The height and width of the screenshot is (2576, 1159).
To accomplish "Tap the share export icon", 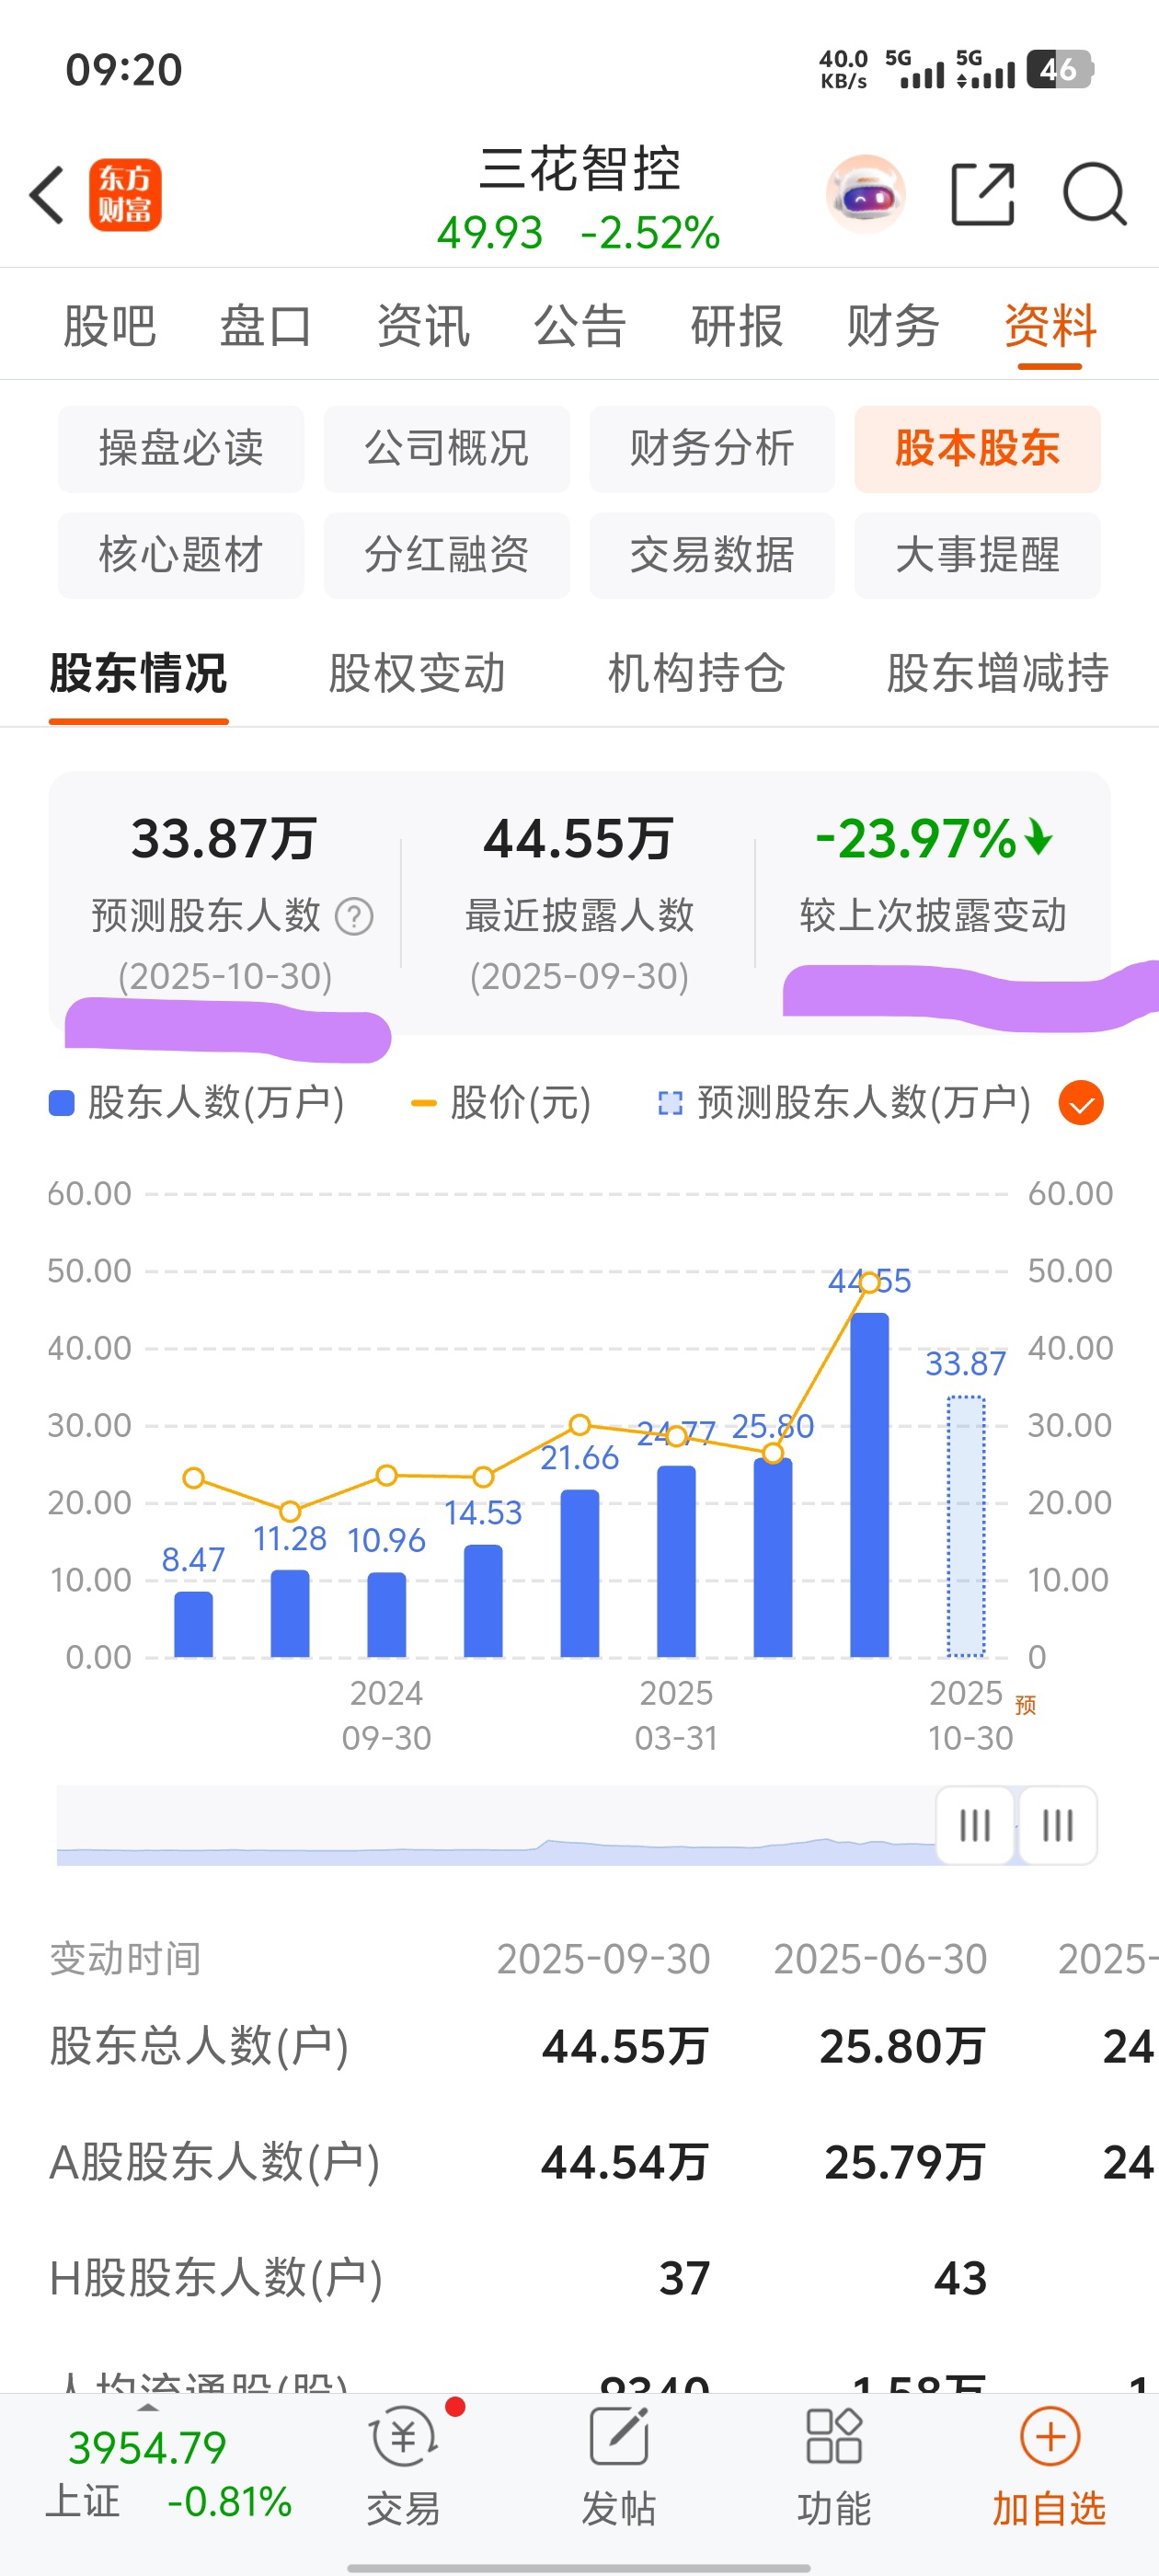I will pos(982,194).
